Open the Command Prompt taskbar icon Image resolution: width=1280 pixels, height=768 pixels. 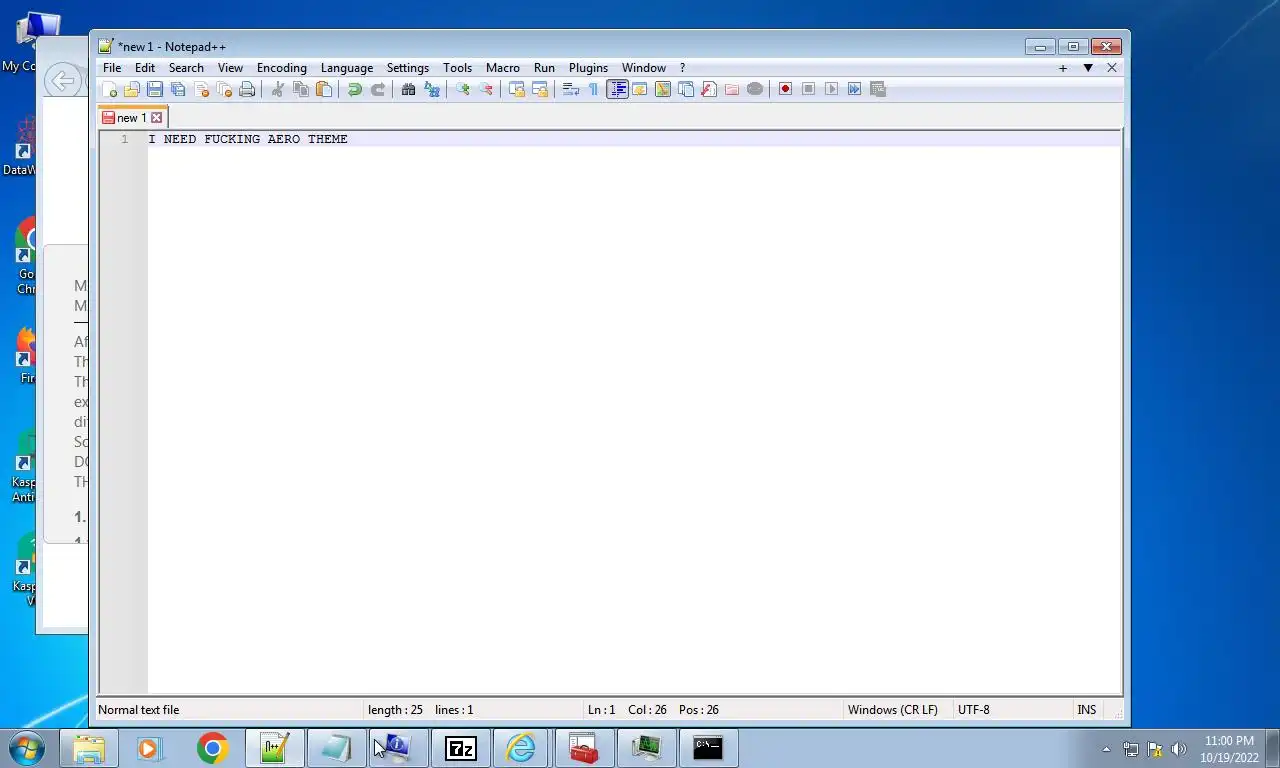click(x=708, y=748)
